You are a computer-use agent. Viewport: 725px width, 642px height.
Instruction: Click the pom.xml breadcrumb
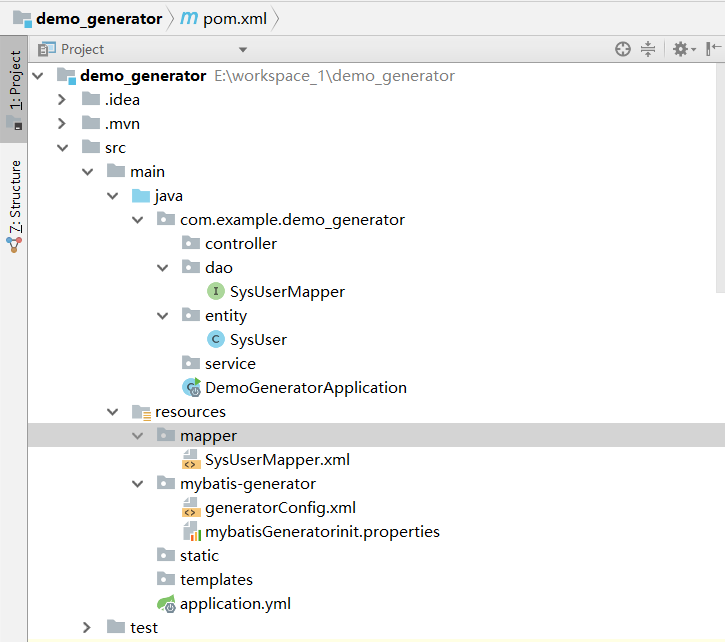click(x=225, y=19)
